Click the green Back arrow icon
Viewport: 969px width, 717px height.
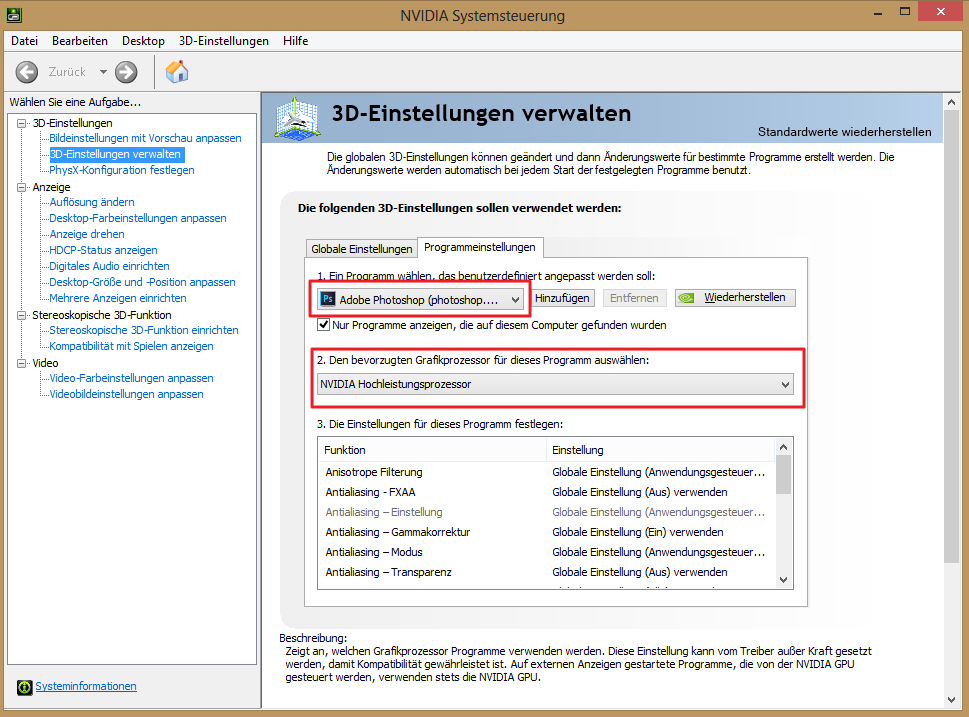coord(27,72)
